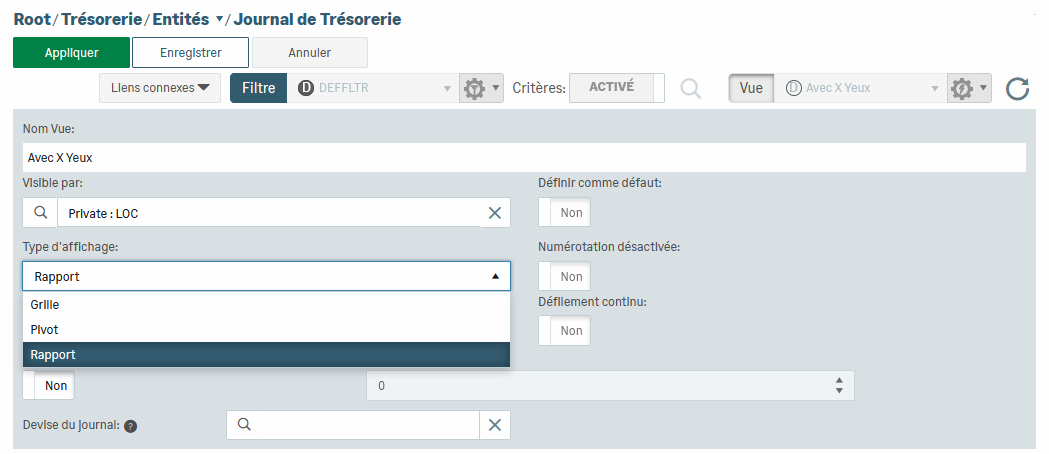Toggle the Définir comme défaut switch
Viewport: 1049px width, 454px height.
pyautogui.click(x=564, y=213)
